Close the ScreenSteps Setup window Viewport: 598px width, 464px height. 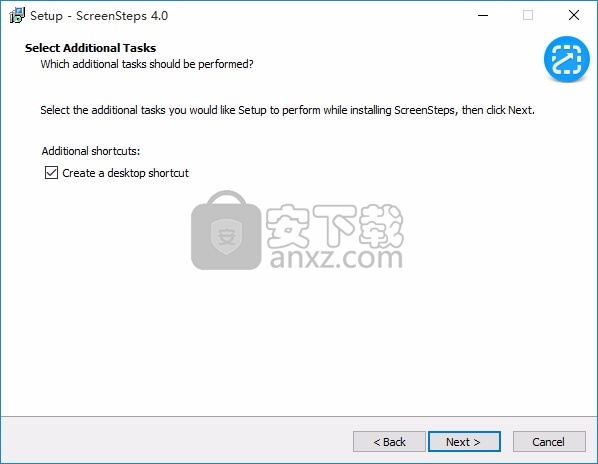[574, 15]
